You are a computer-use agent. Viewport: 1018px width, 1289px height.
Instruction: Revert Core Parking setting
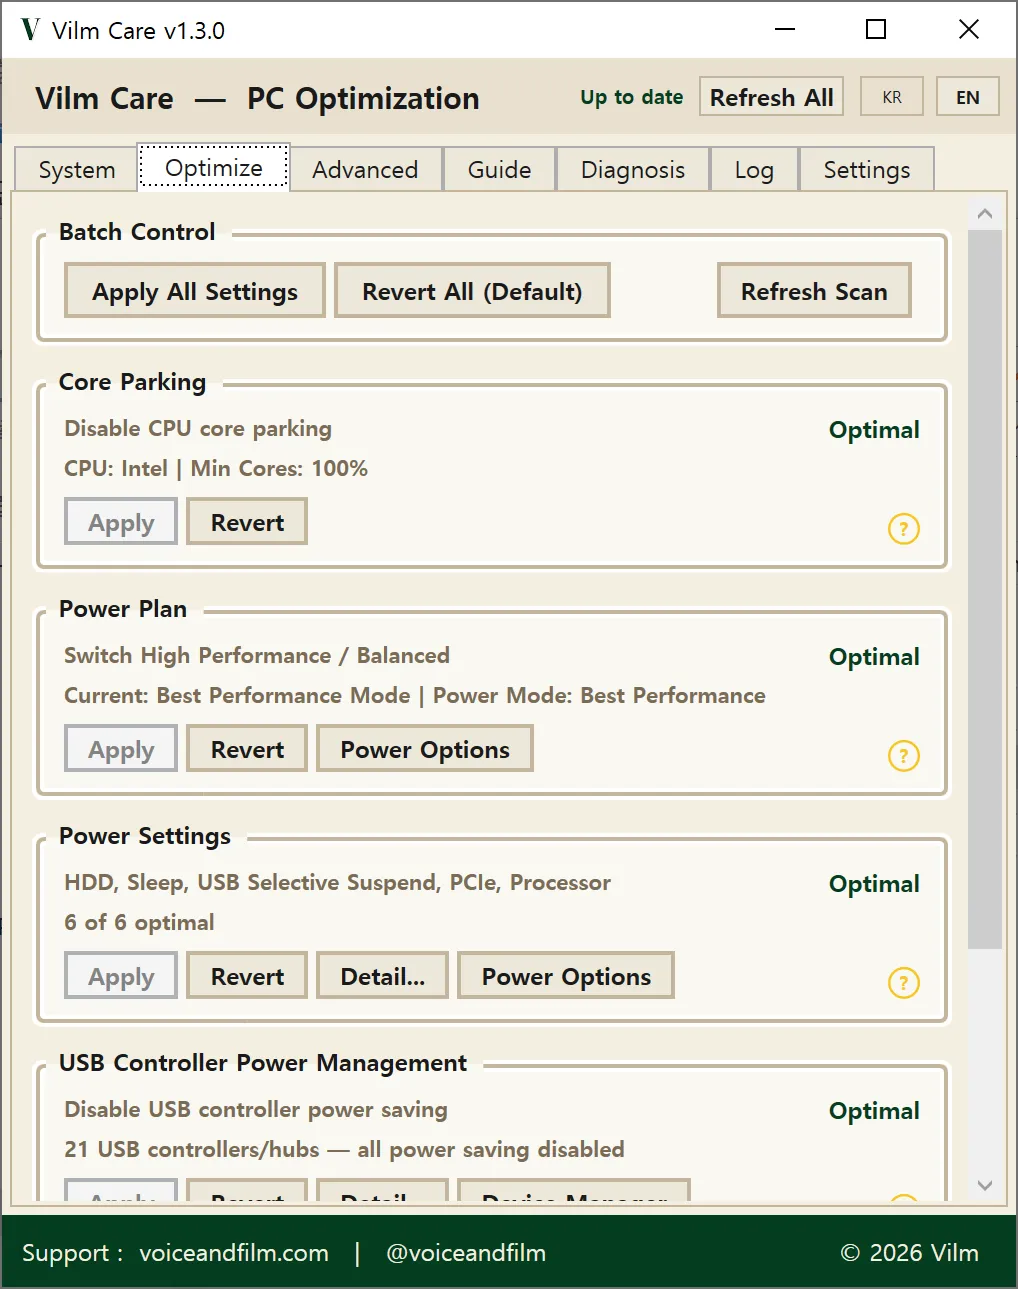(247, 522)
